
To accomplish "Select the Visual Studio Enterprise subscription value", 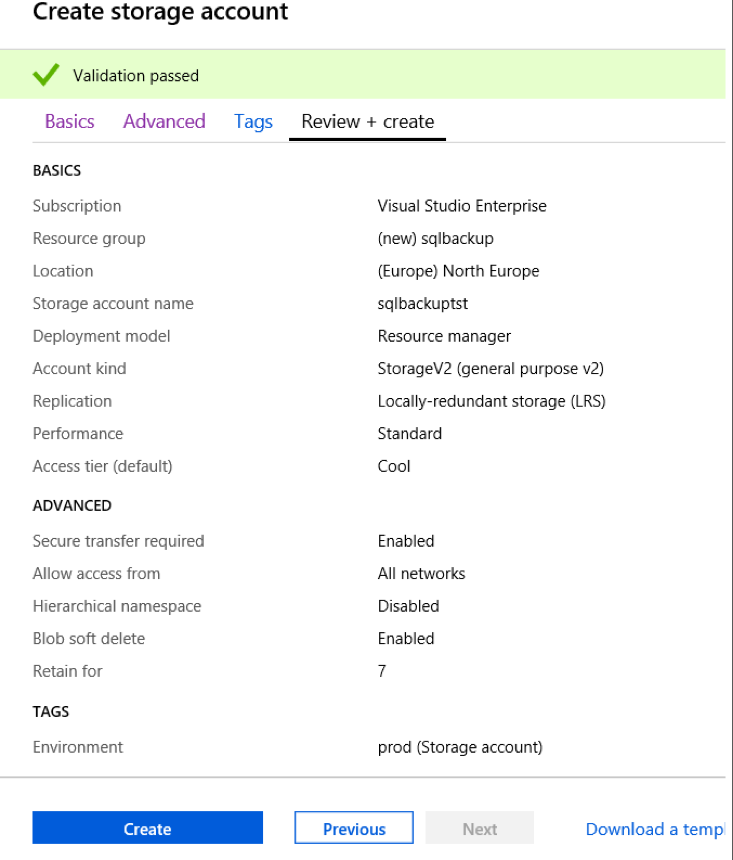I will (x=462, y=206).
